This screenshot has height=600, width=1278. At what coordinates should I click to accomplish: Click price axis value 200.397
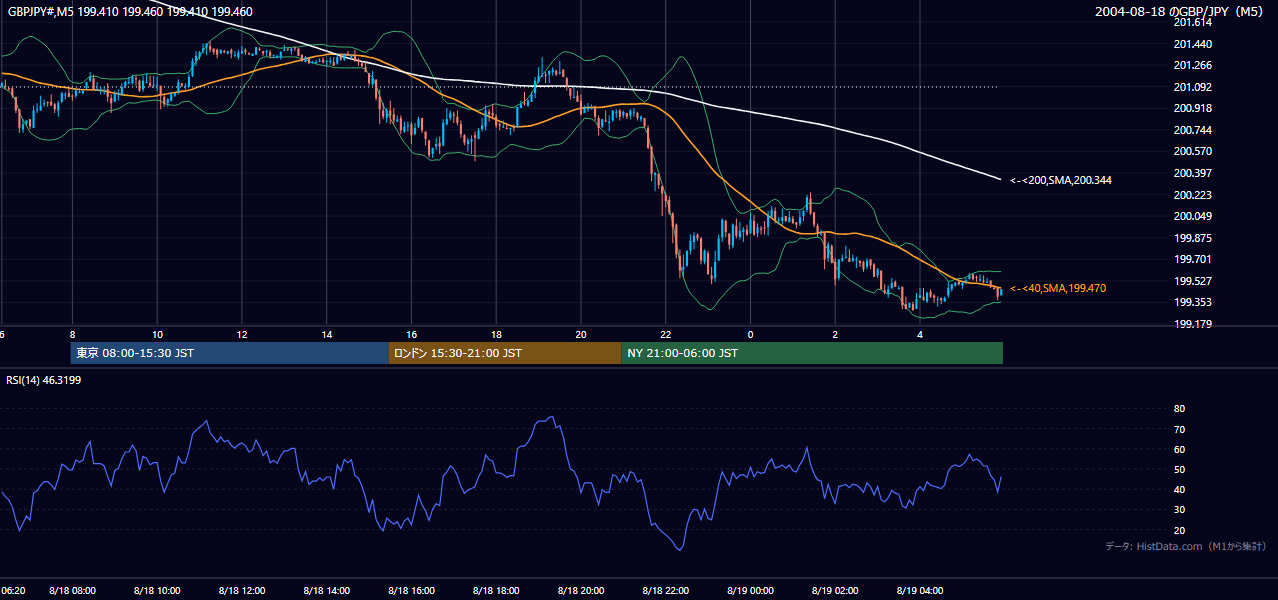(x=1193, y=173)
